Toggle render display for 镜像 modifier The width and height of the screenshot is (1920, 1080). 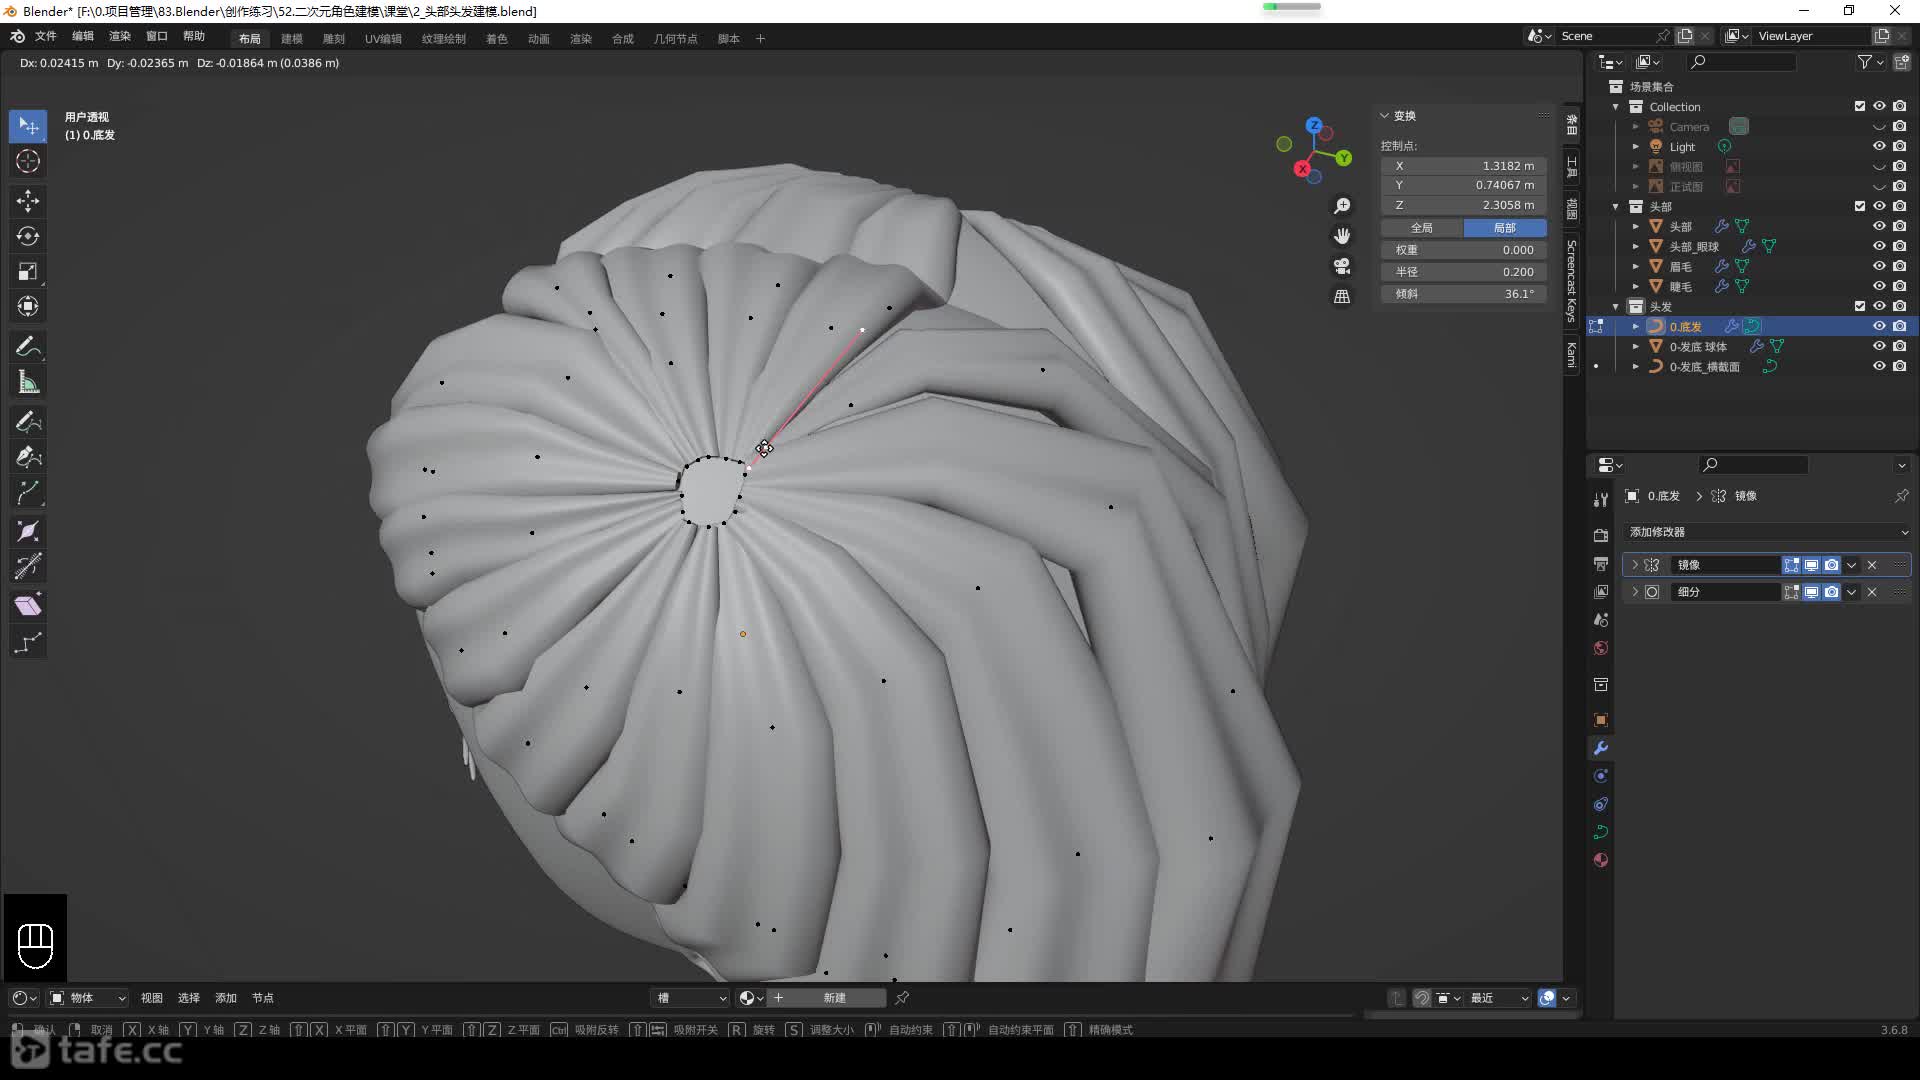coord(1831,565)
